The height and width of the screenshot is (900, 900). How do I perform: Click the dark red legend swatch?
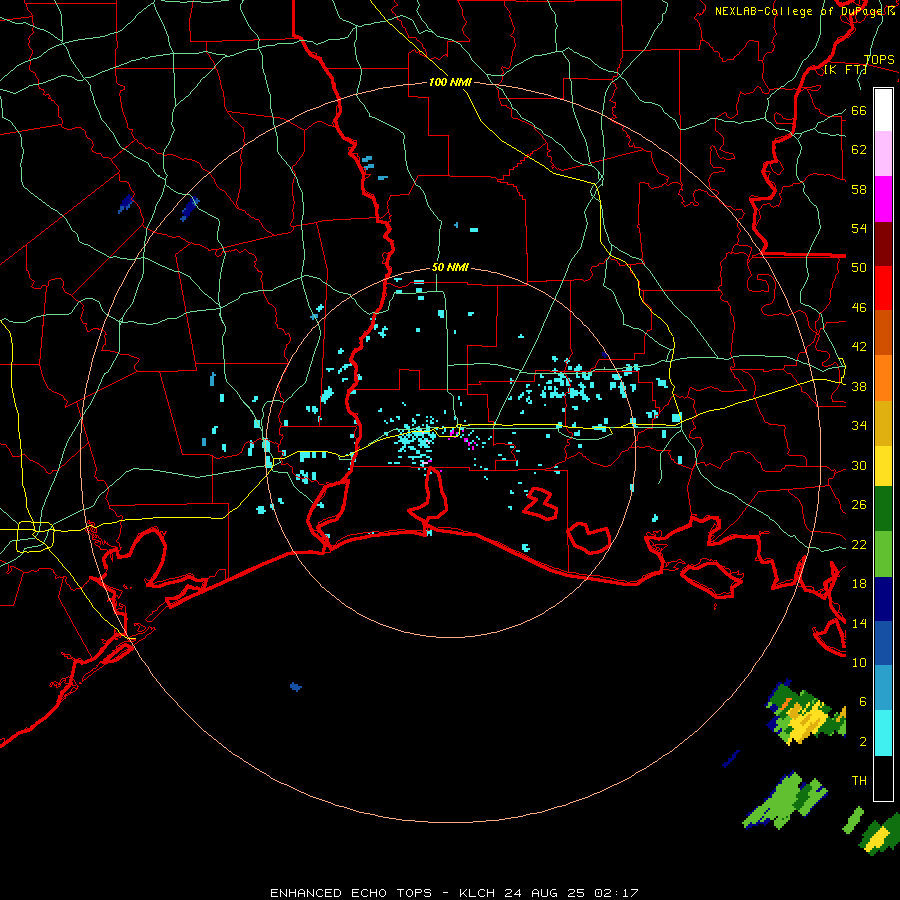click(883, 243)
